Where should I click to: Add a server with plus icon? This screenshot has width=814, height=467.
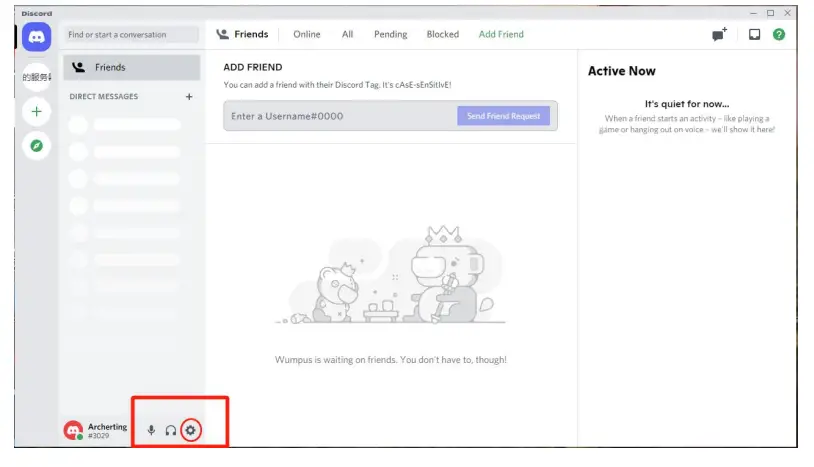pyautogui.click(x=36, y=112)
